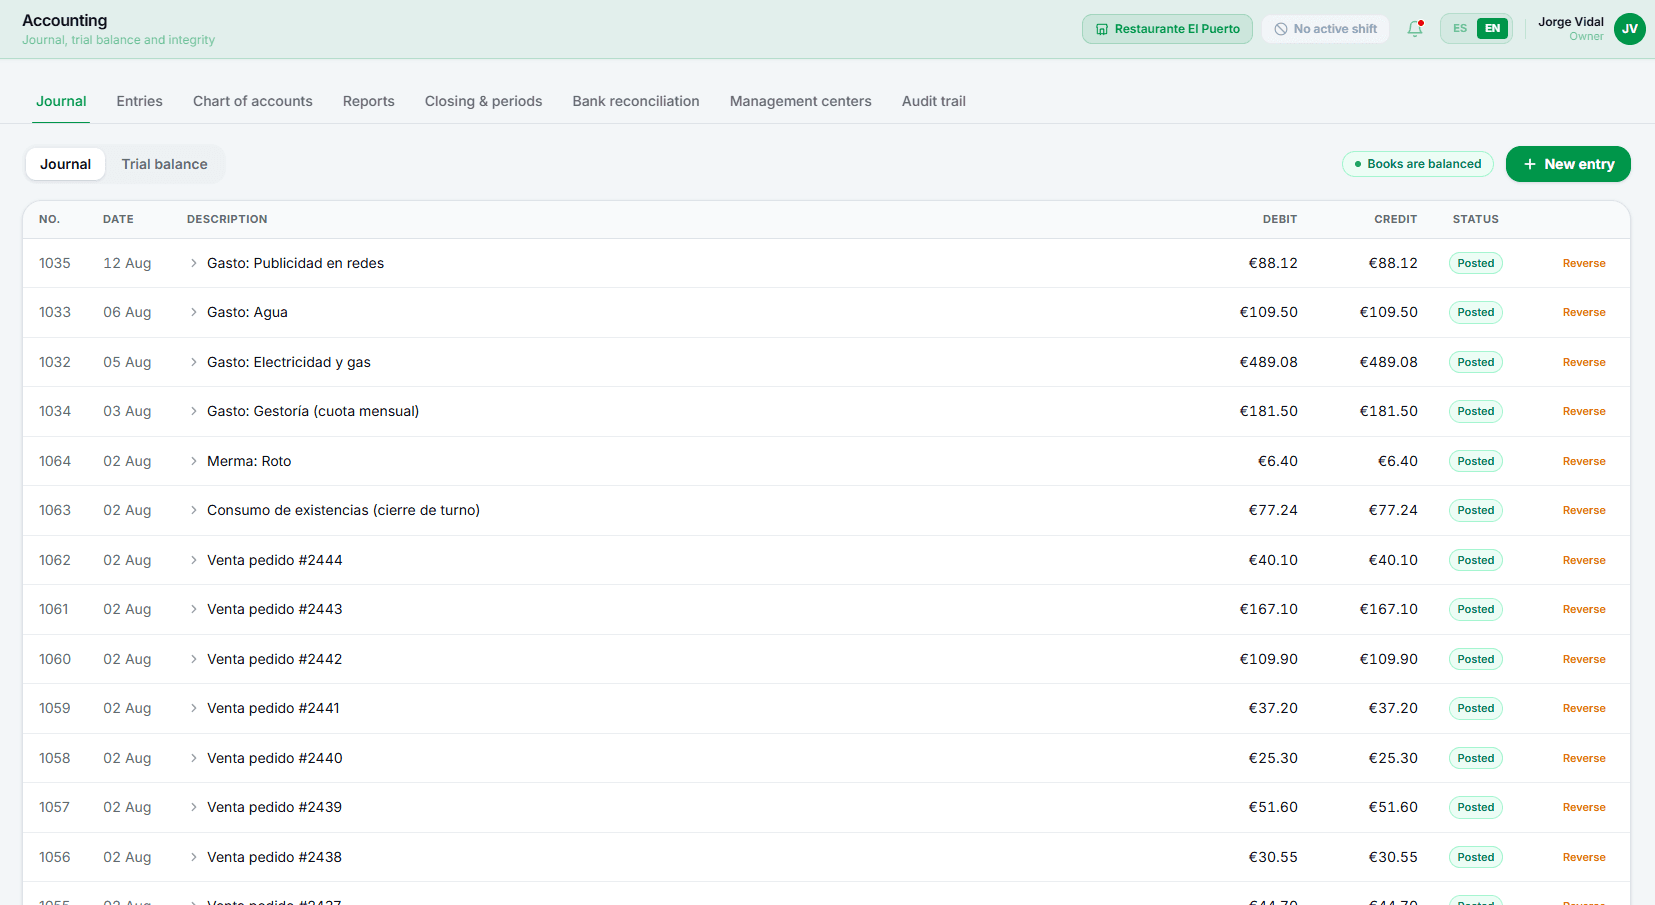Open Closing & periods tab
The width and height of the screenshot is (1655, 905).
coord(483,101)
